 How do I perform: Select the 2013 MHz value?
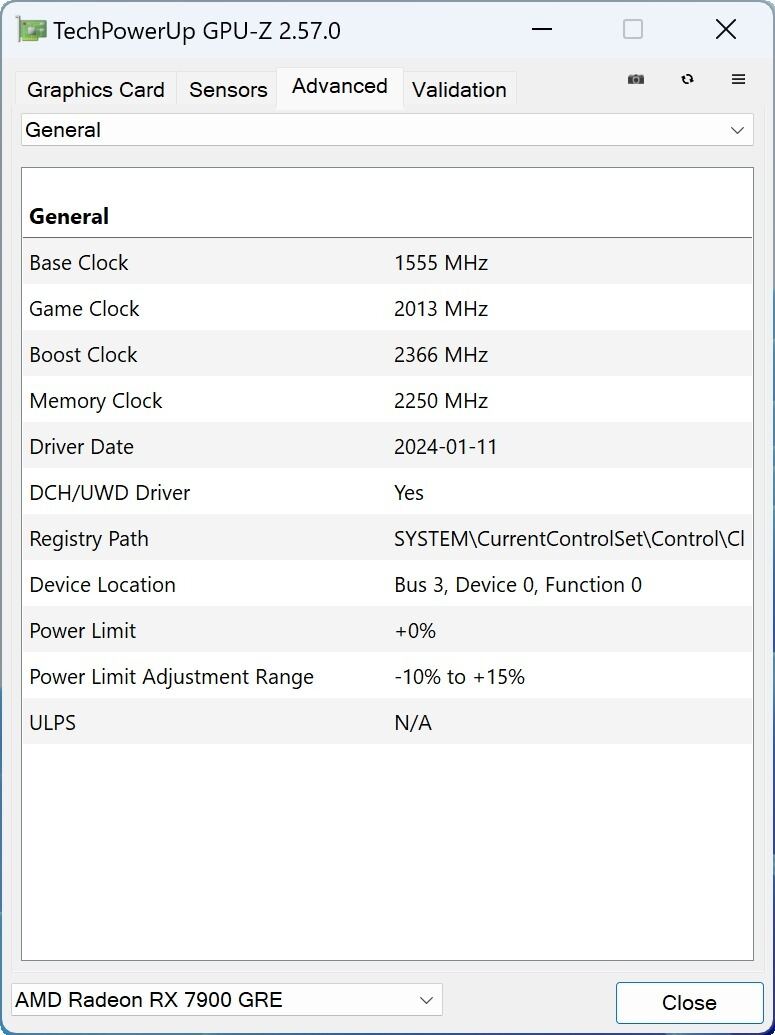pyautogui.click(x=441, y=309)
